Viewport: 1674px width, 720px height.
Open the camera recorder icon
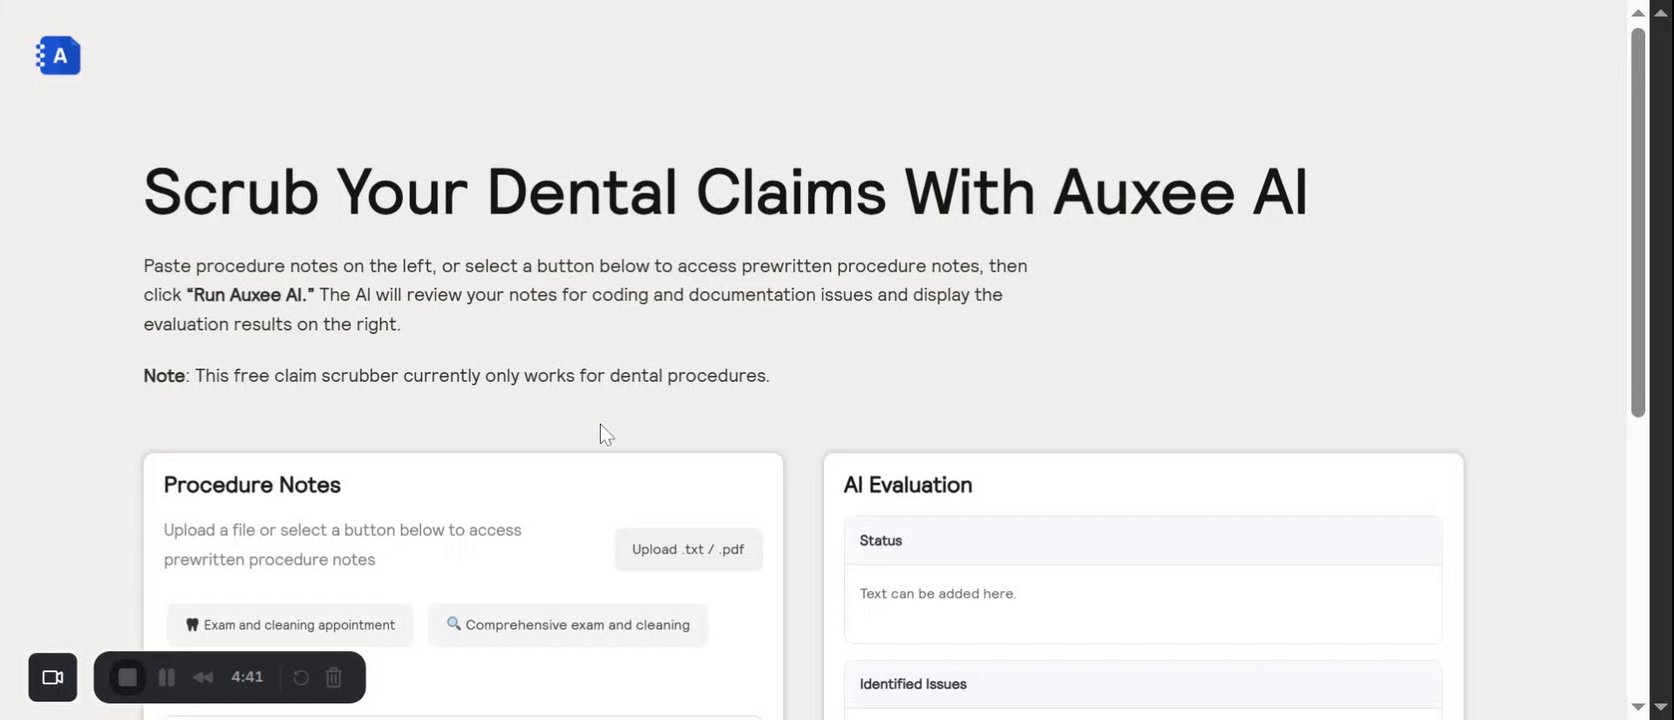(53, 677)
